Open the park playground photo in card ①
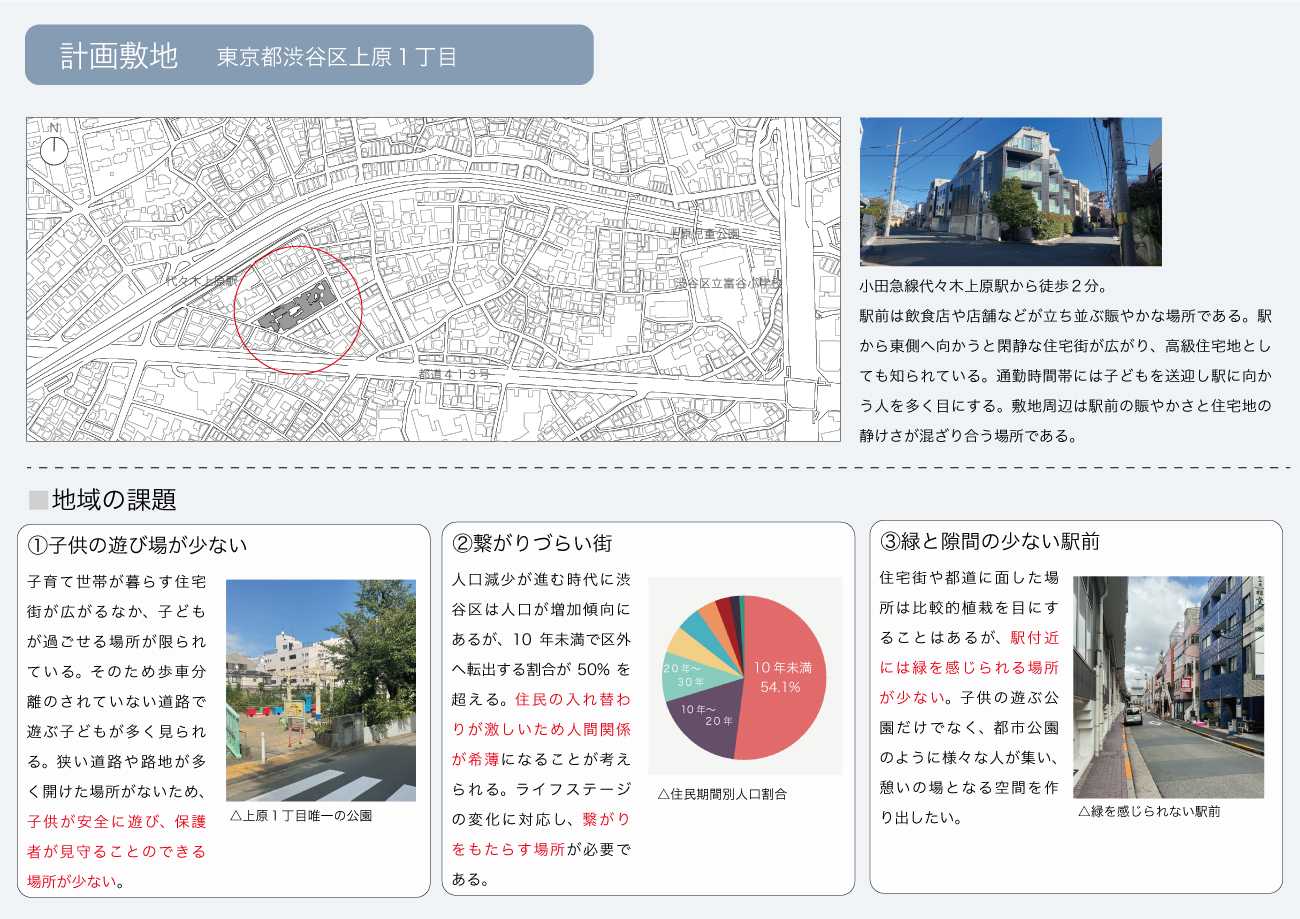The height and width of the screenshot is (919, 1300). coord(320,690)
